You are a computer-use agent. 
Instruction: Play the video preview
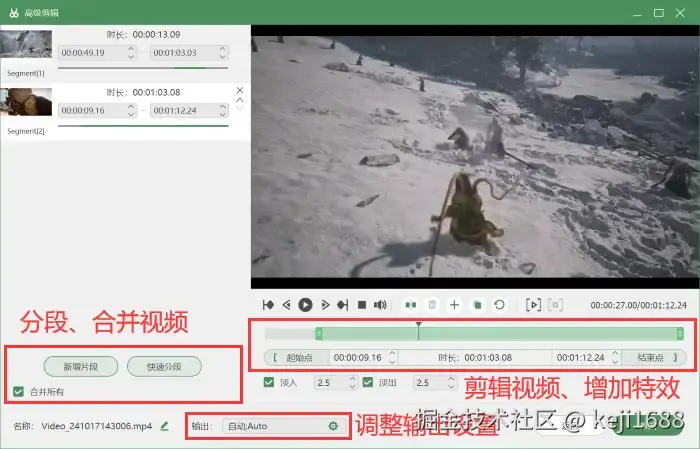pos(305,305)
